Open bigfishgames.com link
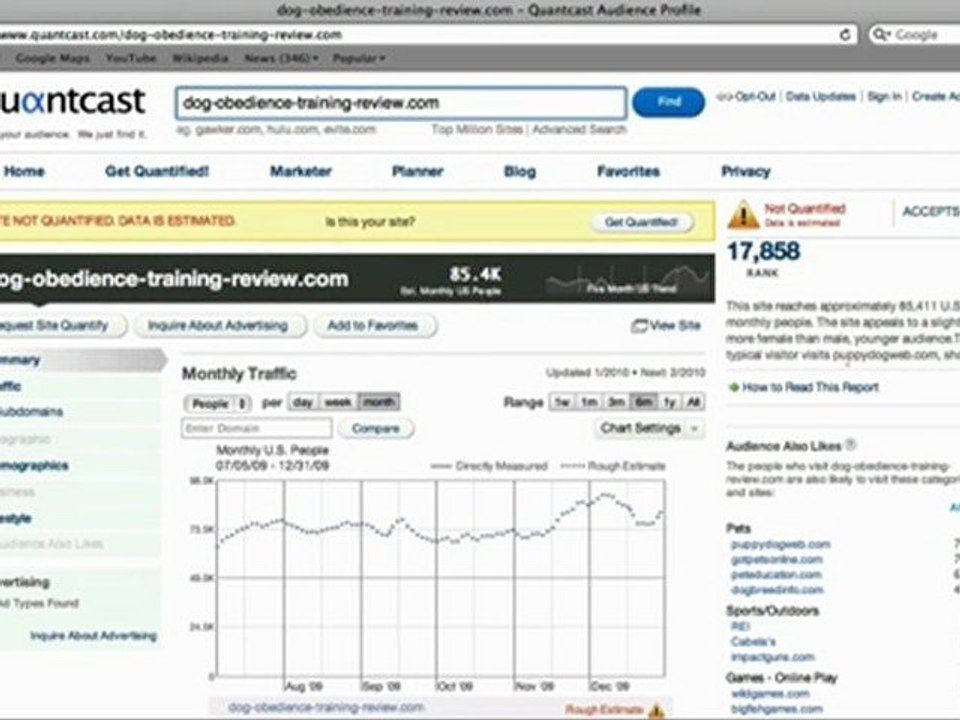This screenshot has height=720, width=960. 776,709
